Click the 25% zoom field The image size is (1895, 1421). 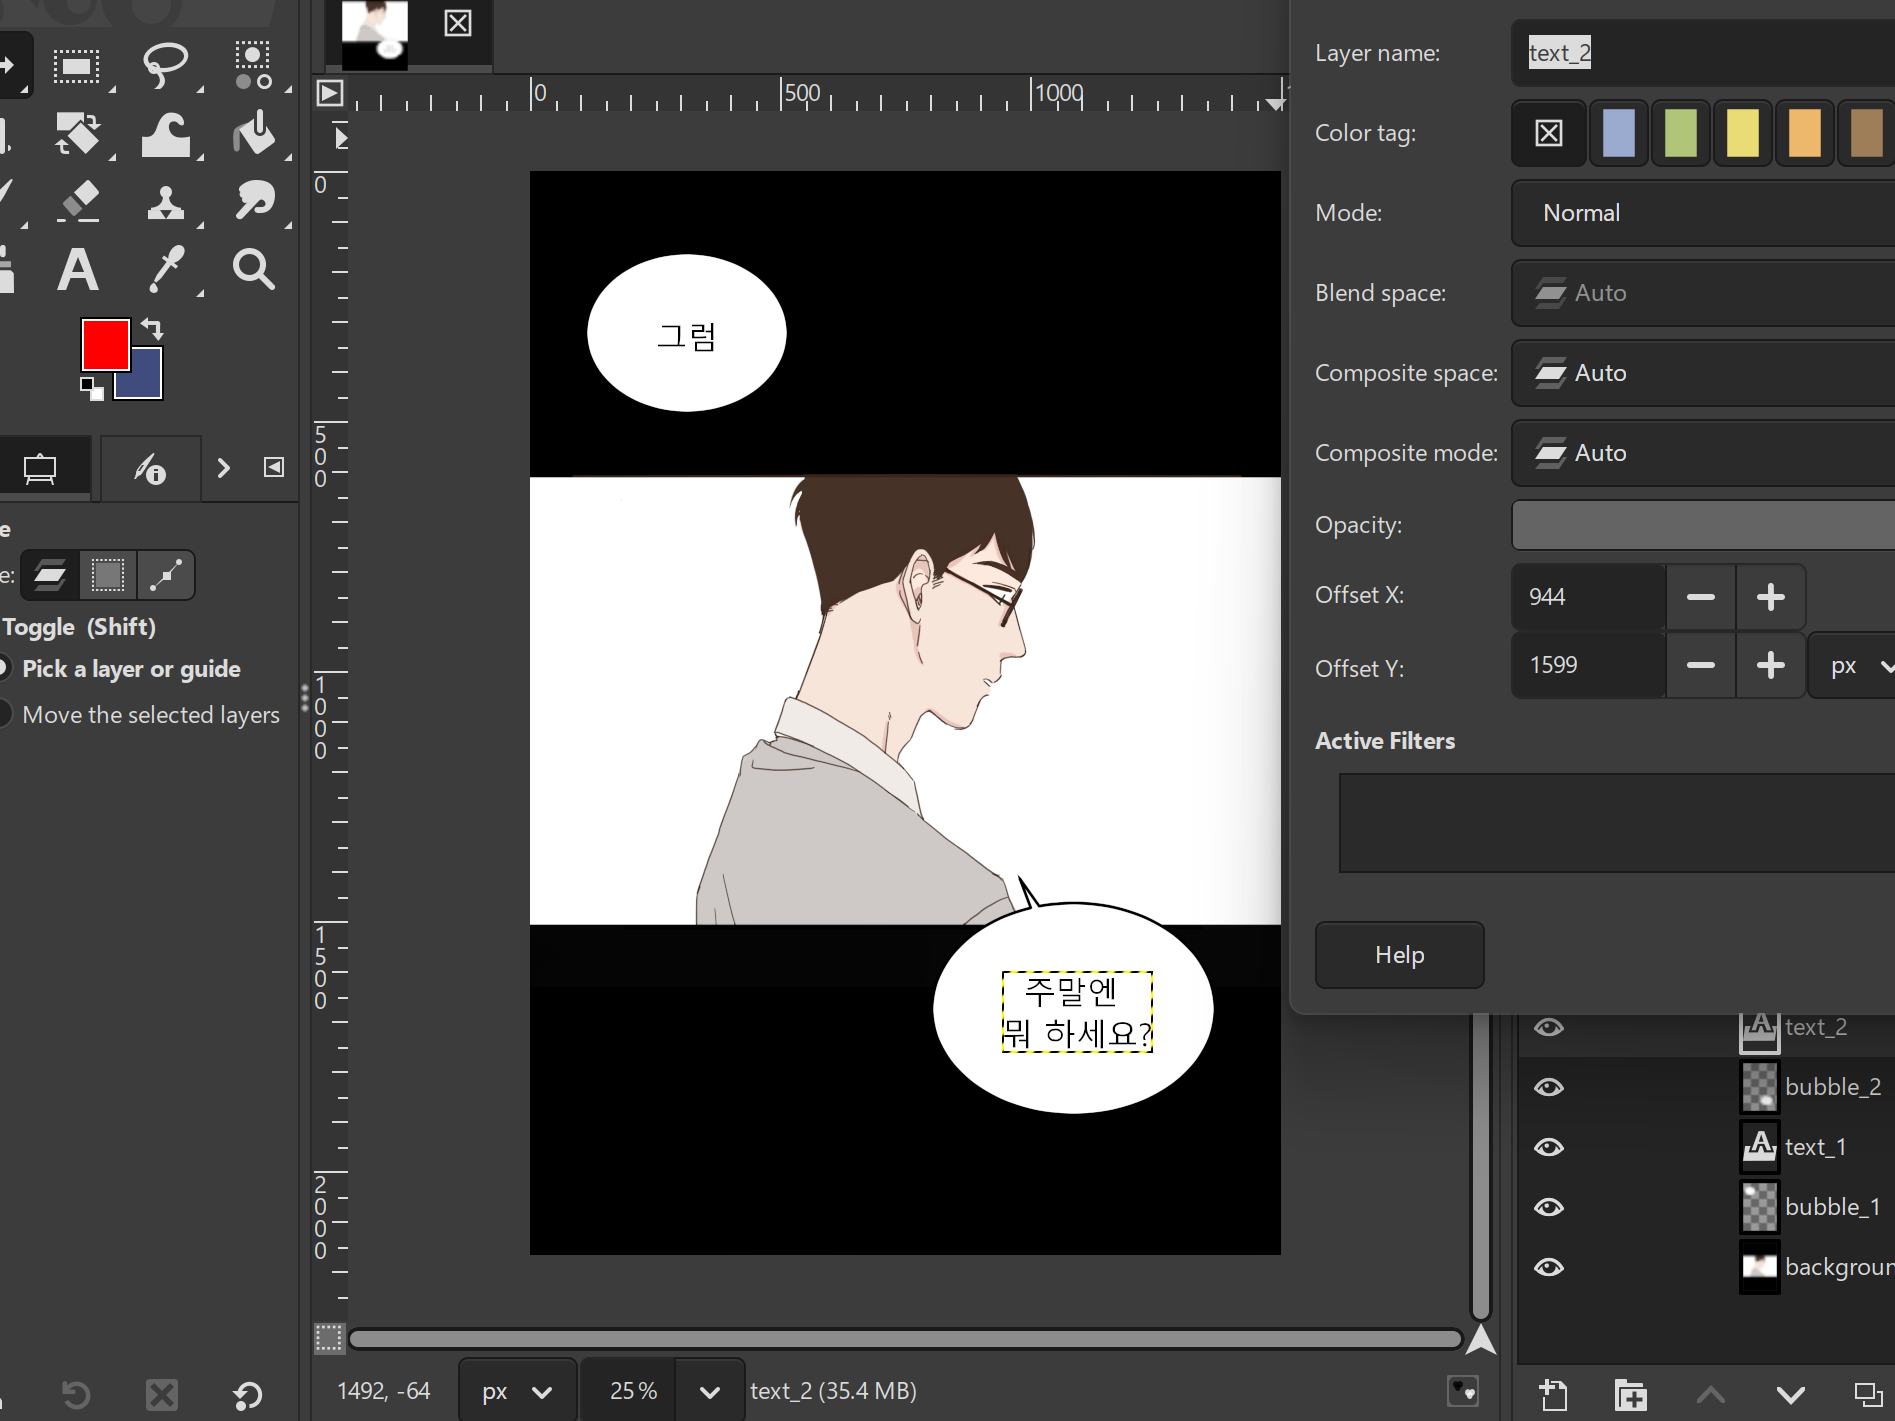click(x=630, y=1391)
